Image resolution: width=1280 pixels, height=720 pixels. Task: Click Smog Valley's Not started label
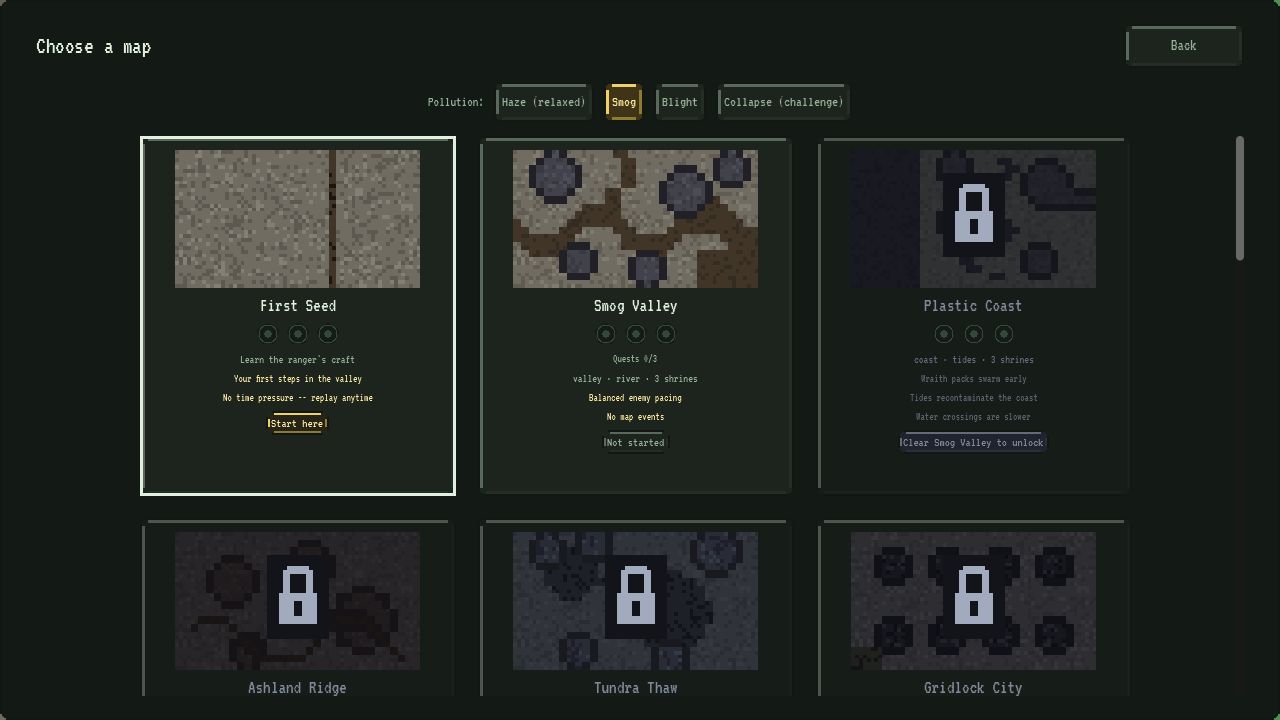pos(635,443)
